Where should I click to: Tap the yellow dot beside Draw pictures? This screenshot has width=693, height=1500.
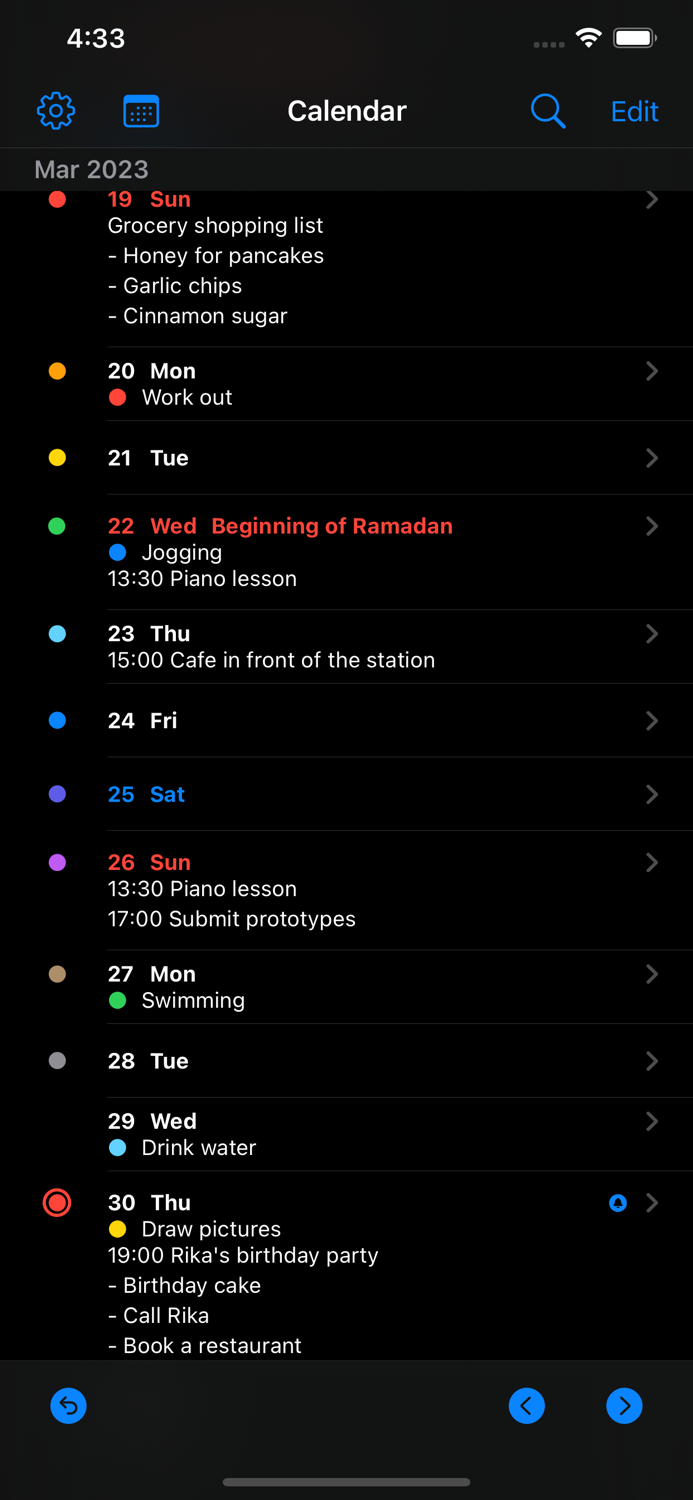(119, 1229)
